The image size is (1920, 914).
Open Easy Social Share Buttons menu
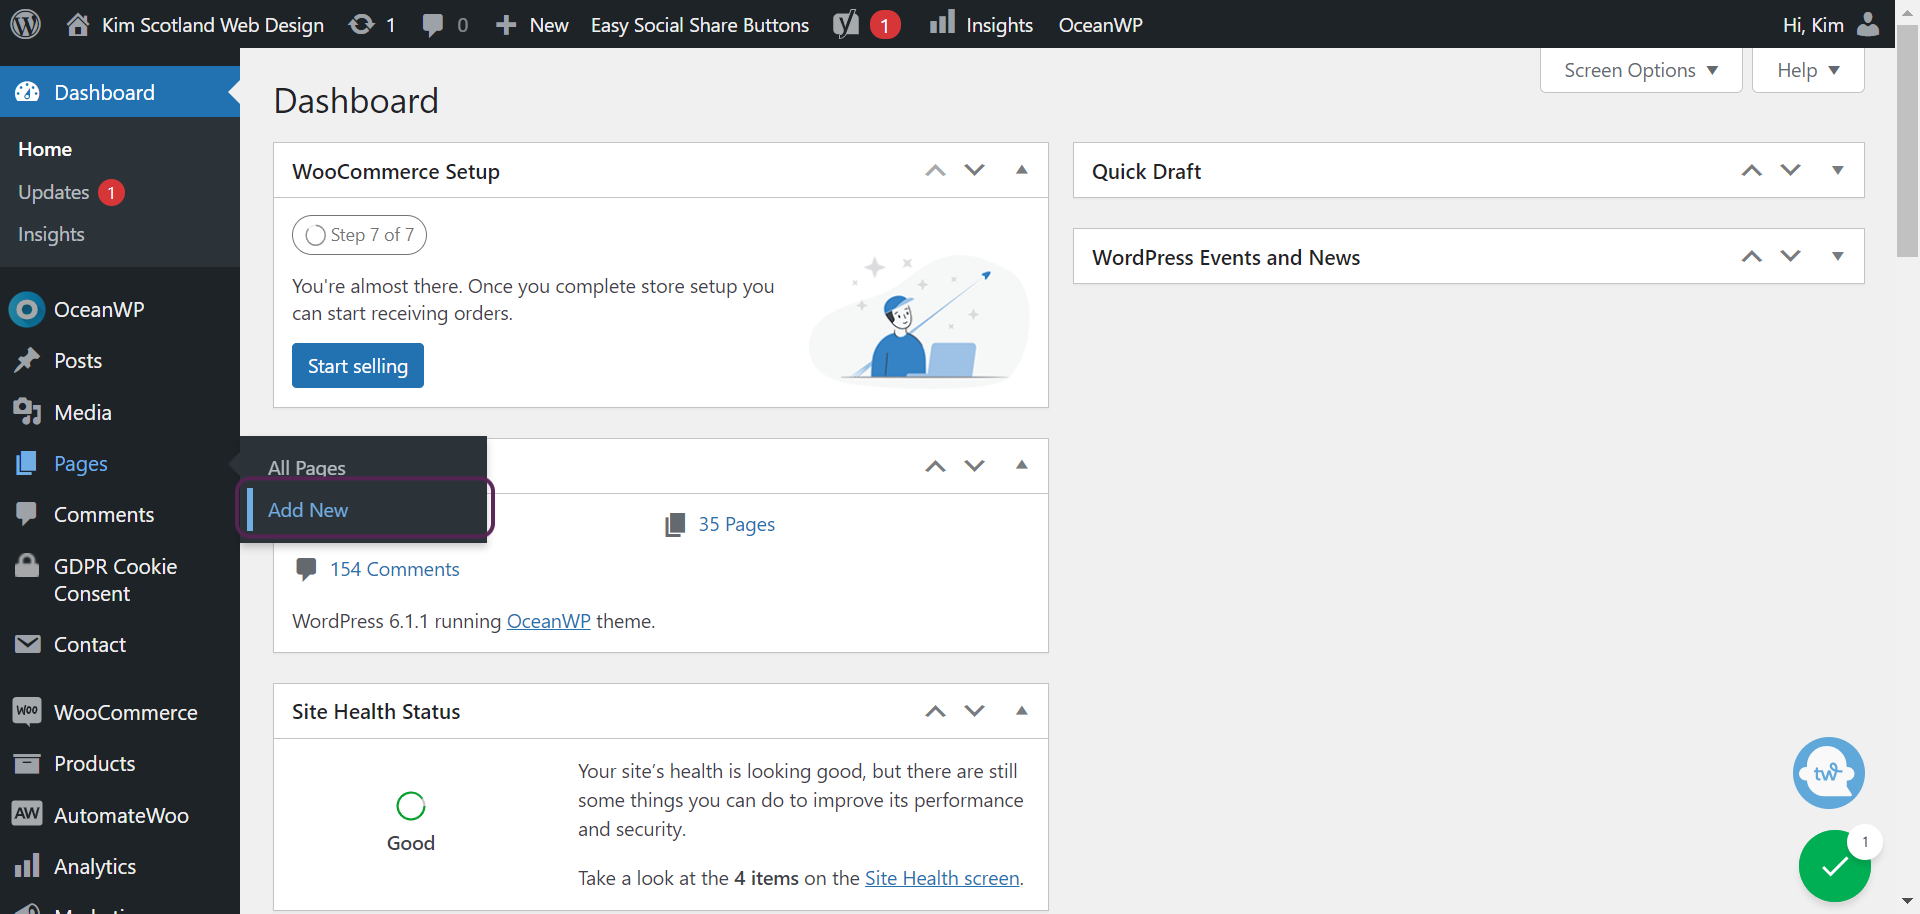(x=700, y=24)
